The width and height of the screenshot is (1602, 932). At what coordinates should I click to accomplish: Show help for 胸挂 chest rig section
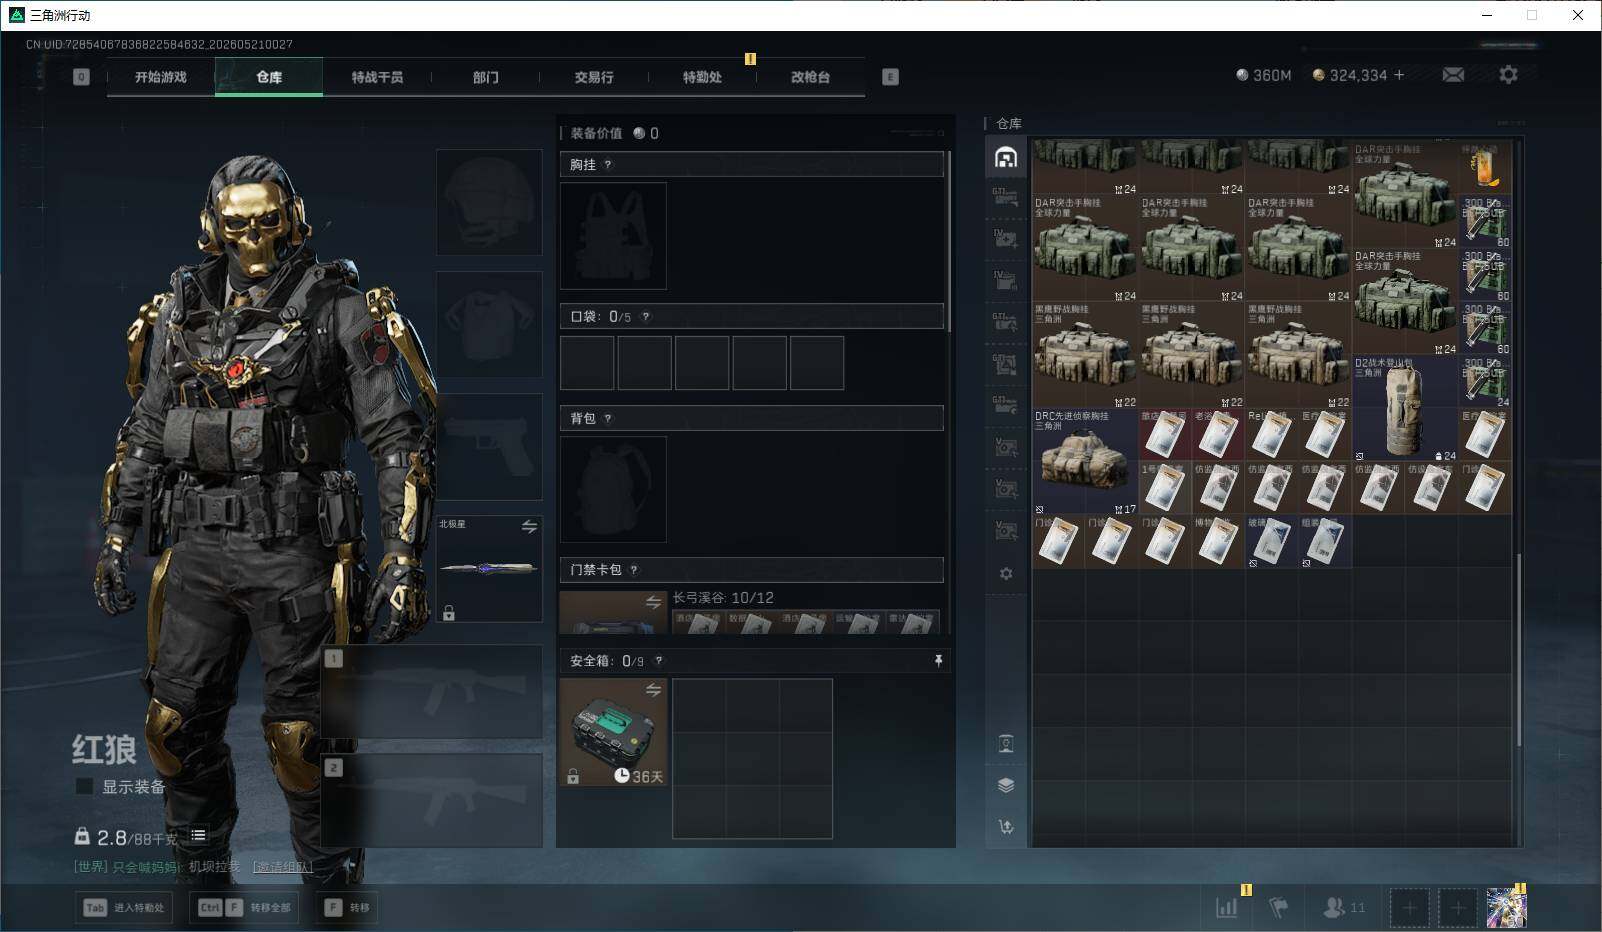(x=608, y=165)
